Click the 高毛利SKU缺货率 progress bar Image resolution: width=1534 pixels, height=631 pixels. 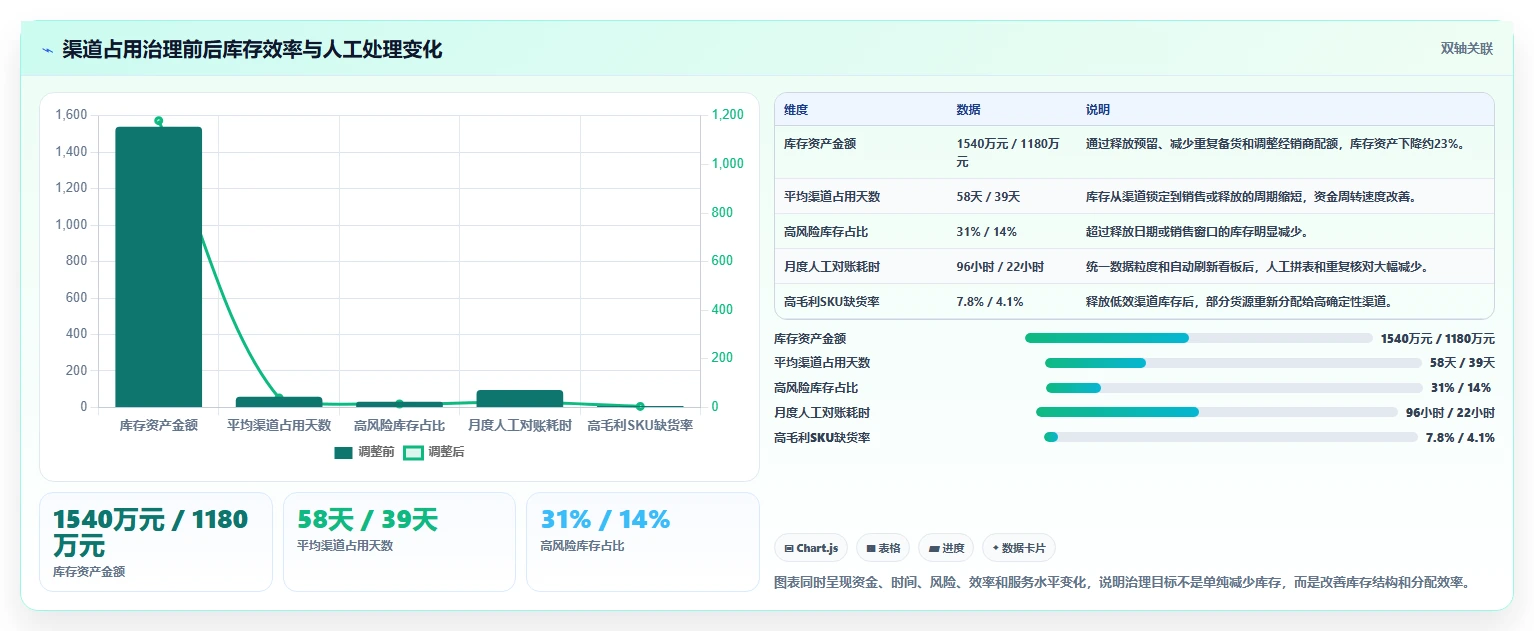[1231, 437]
